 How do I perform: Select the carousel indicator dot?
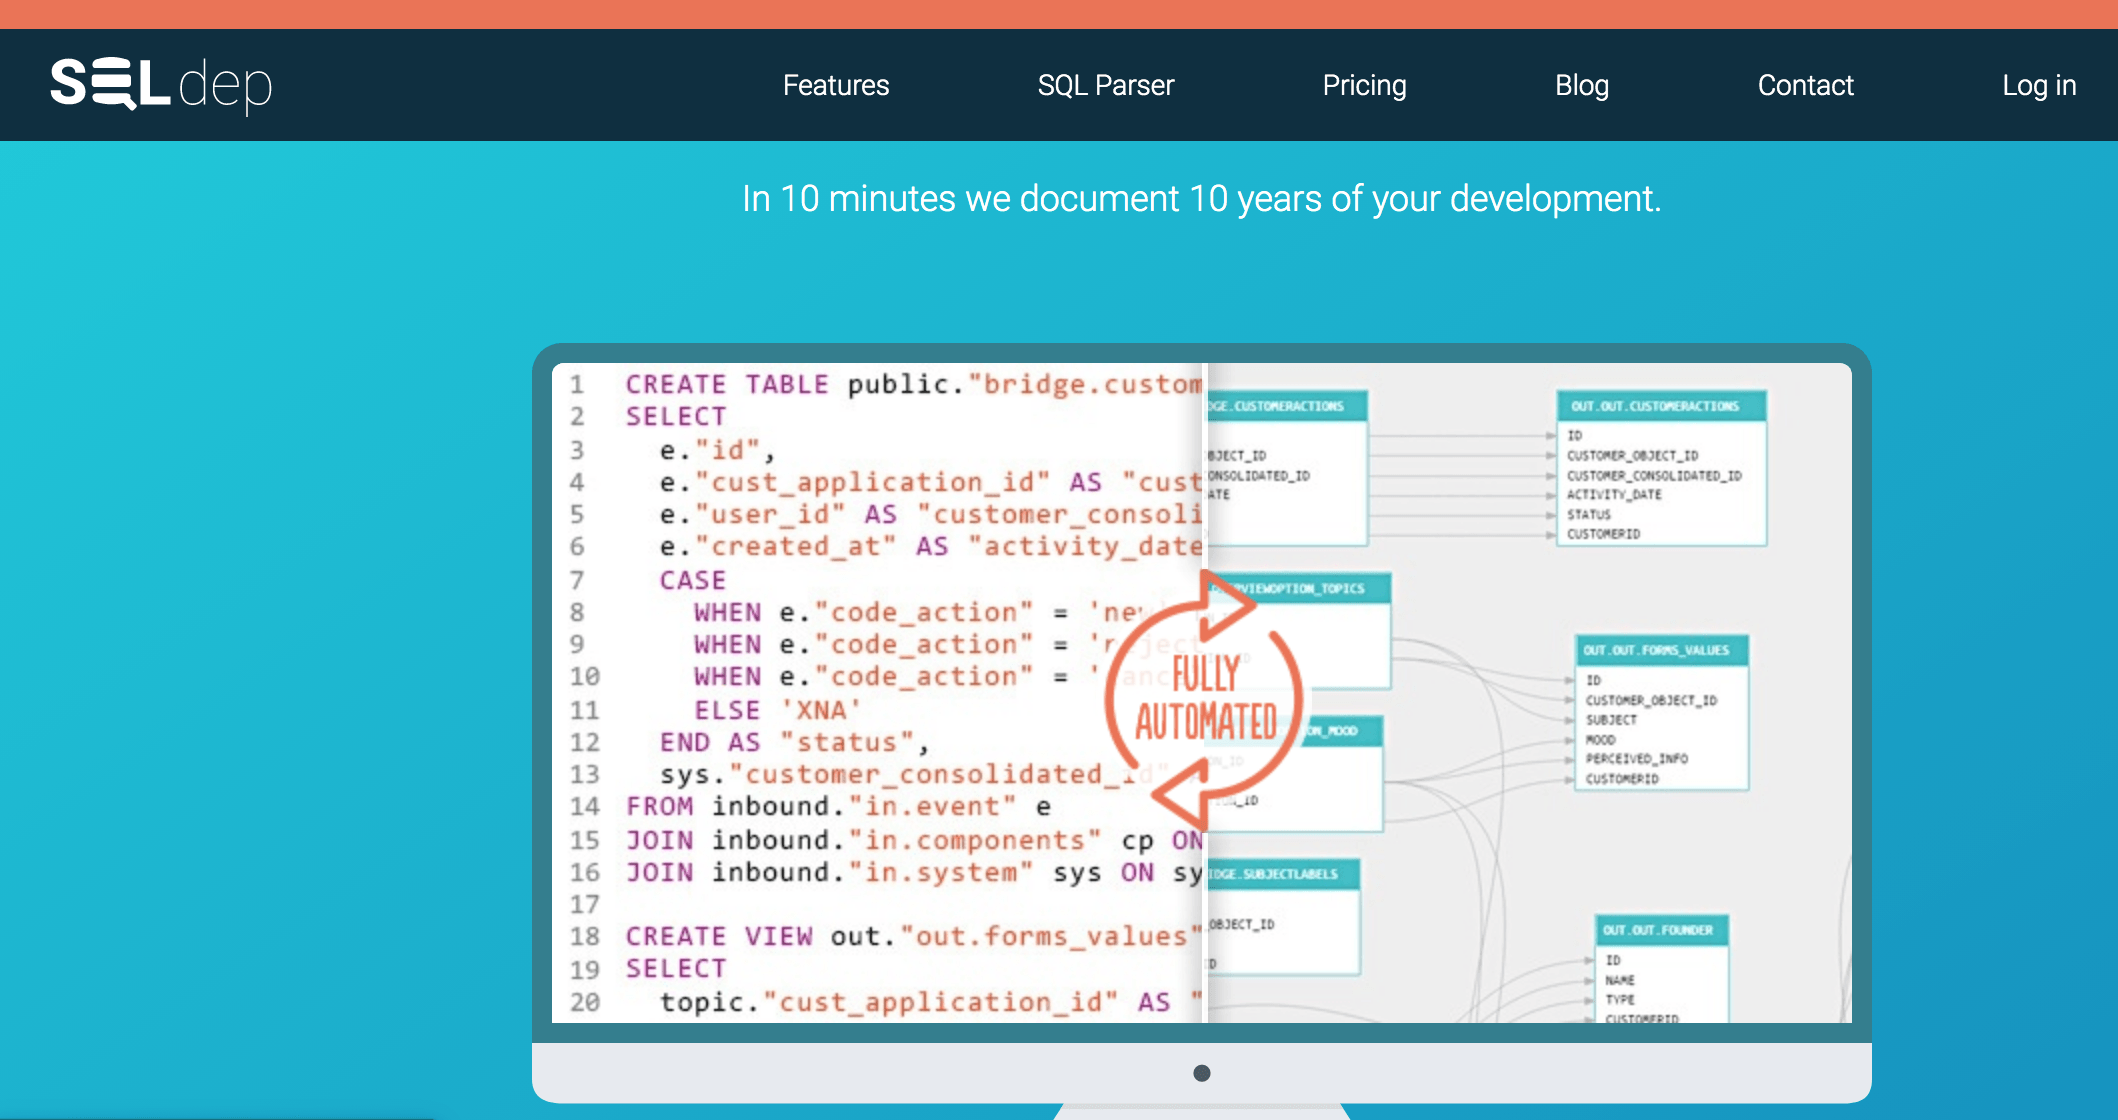click(1200, 1072)
